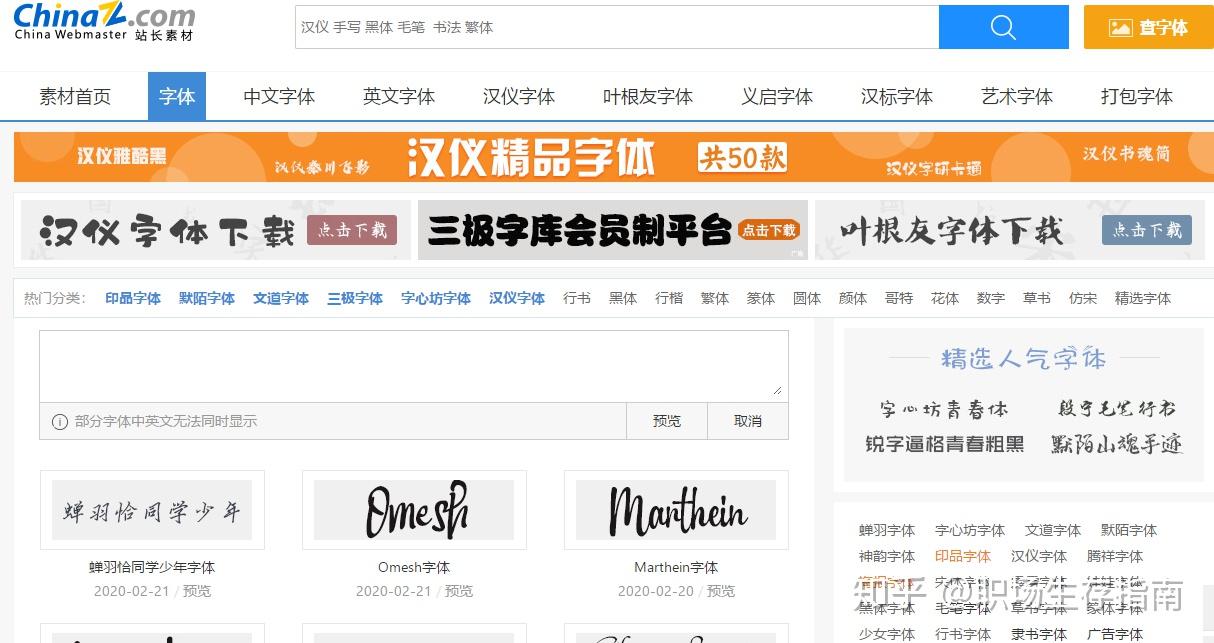Select the 印品字体 hot category link

click(x=133, y=298)
